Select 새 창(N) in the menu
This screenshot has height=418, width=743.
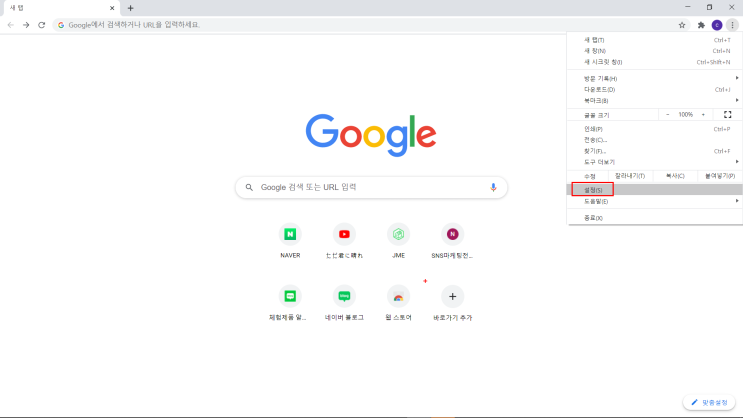[x=655, y=51]
